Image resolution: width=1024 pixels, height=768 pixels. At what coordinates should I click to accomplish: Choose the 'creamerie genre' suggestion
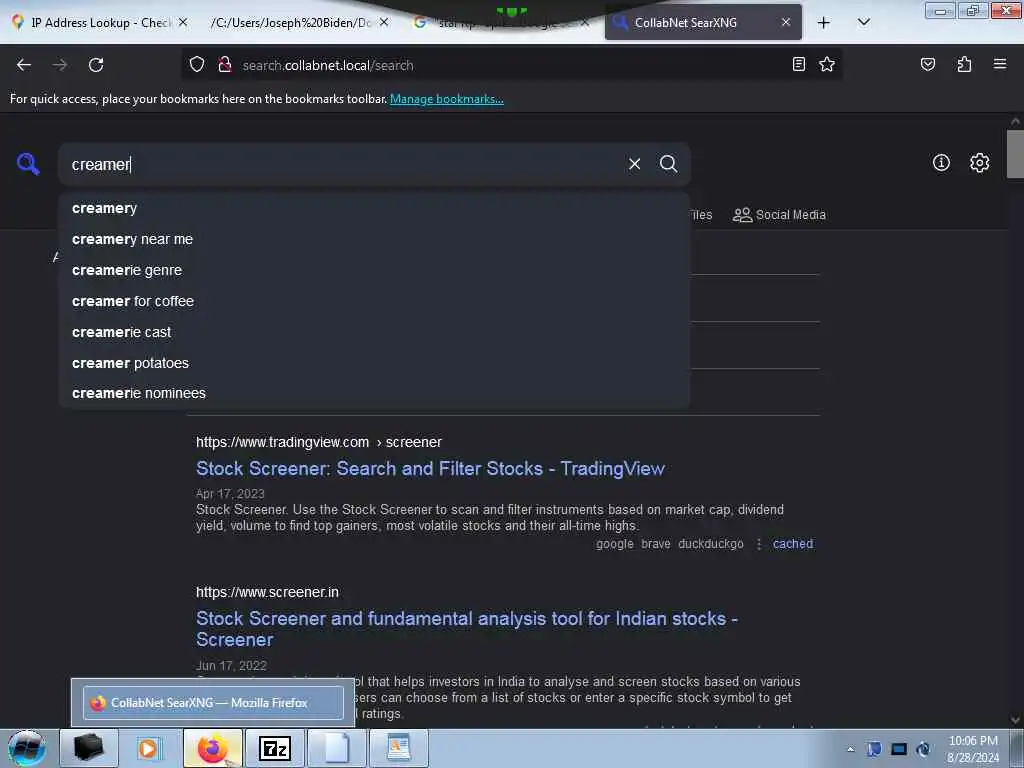374,270
